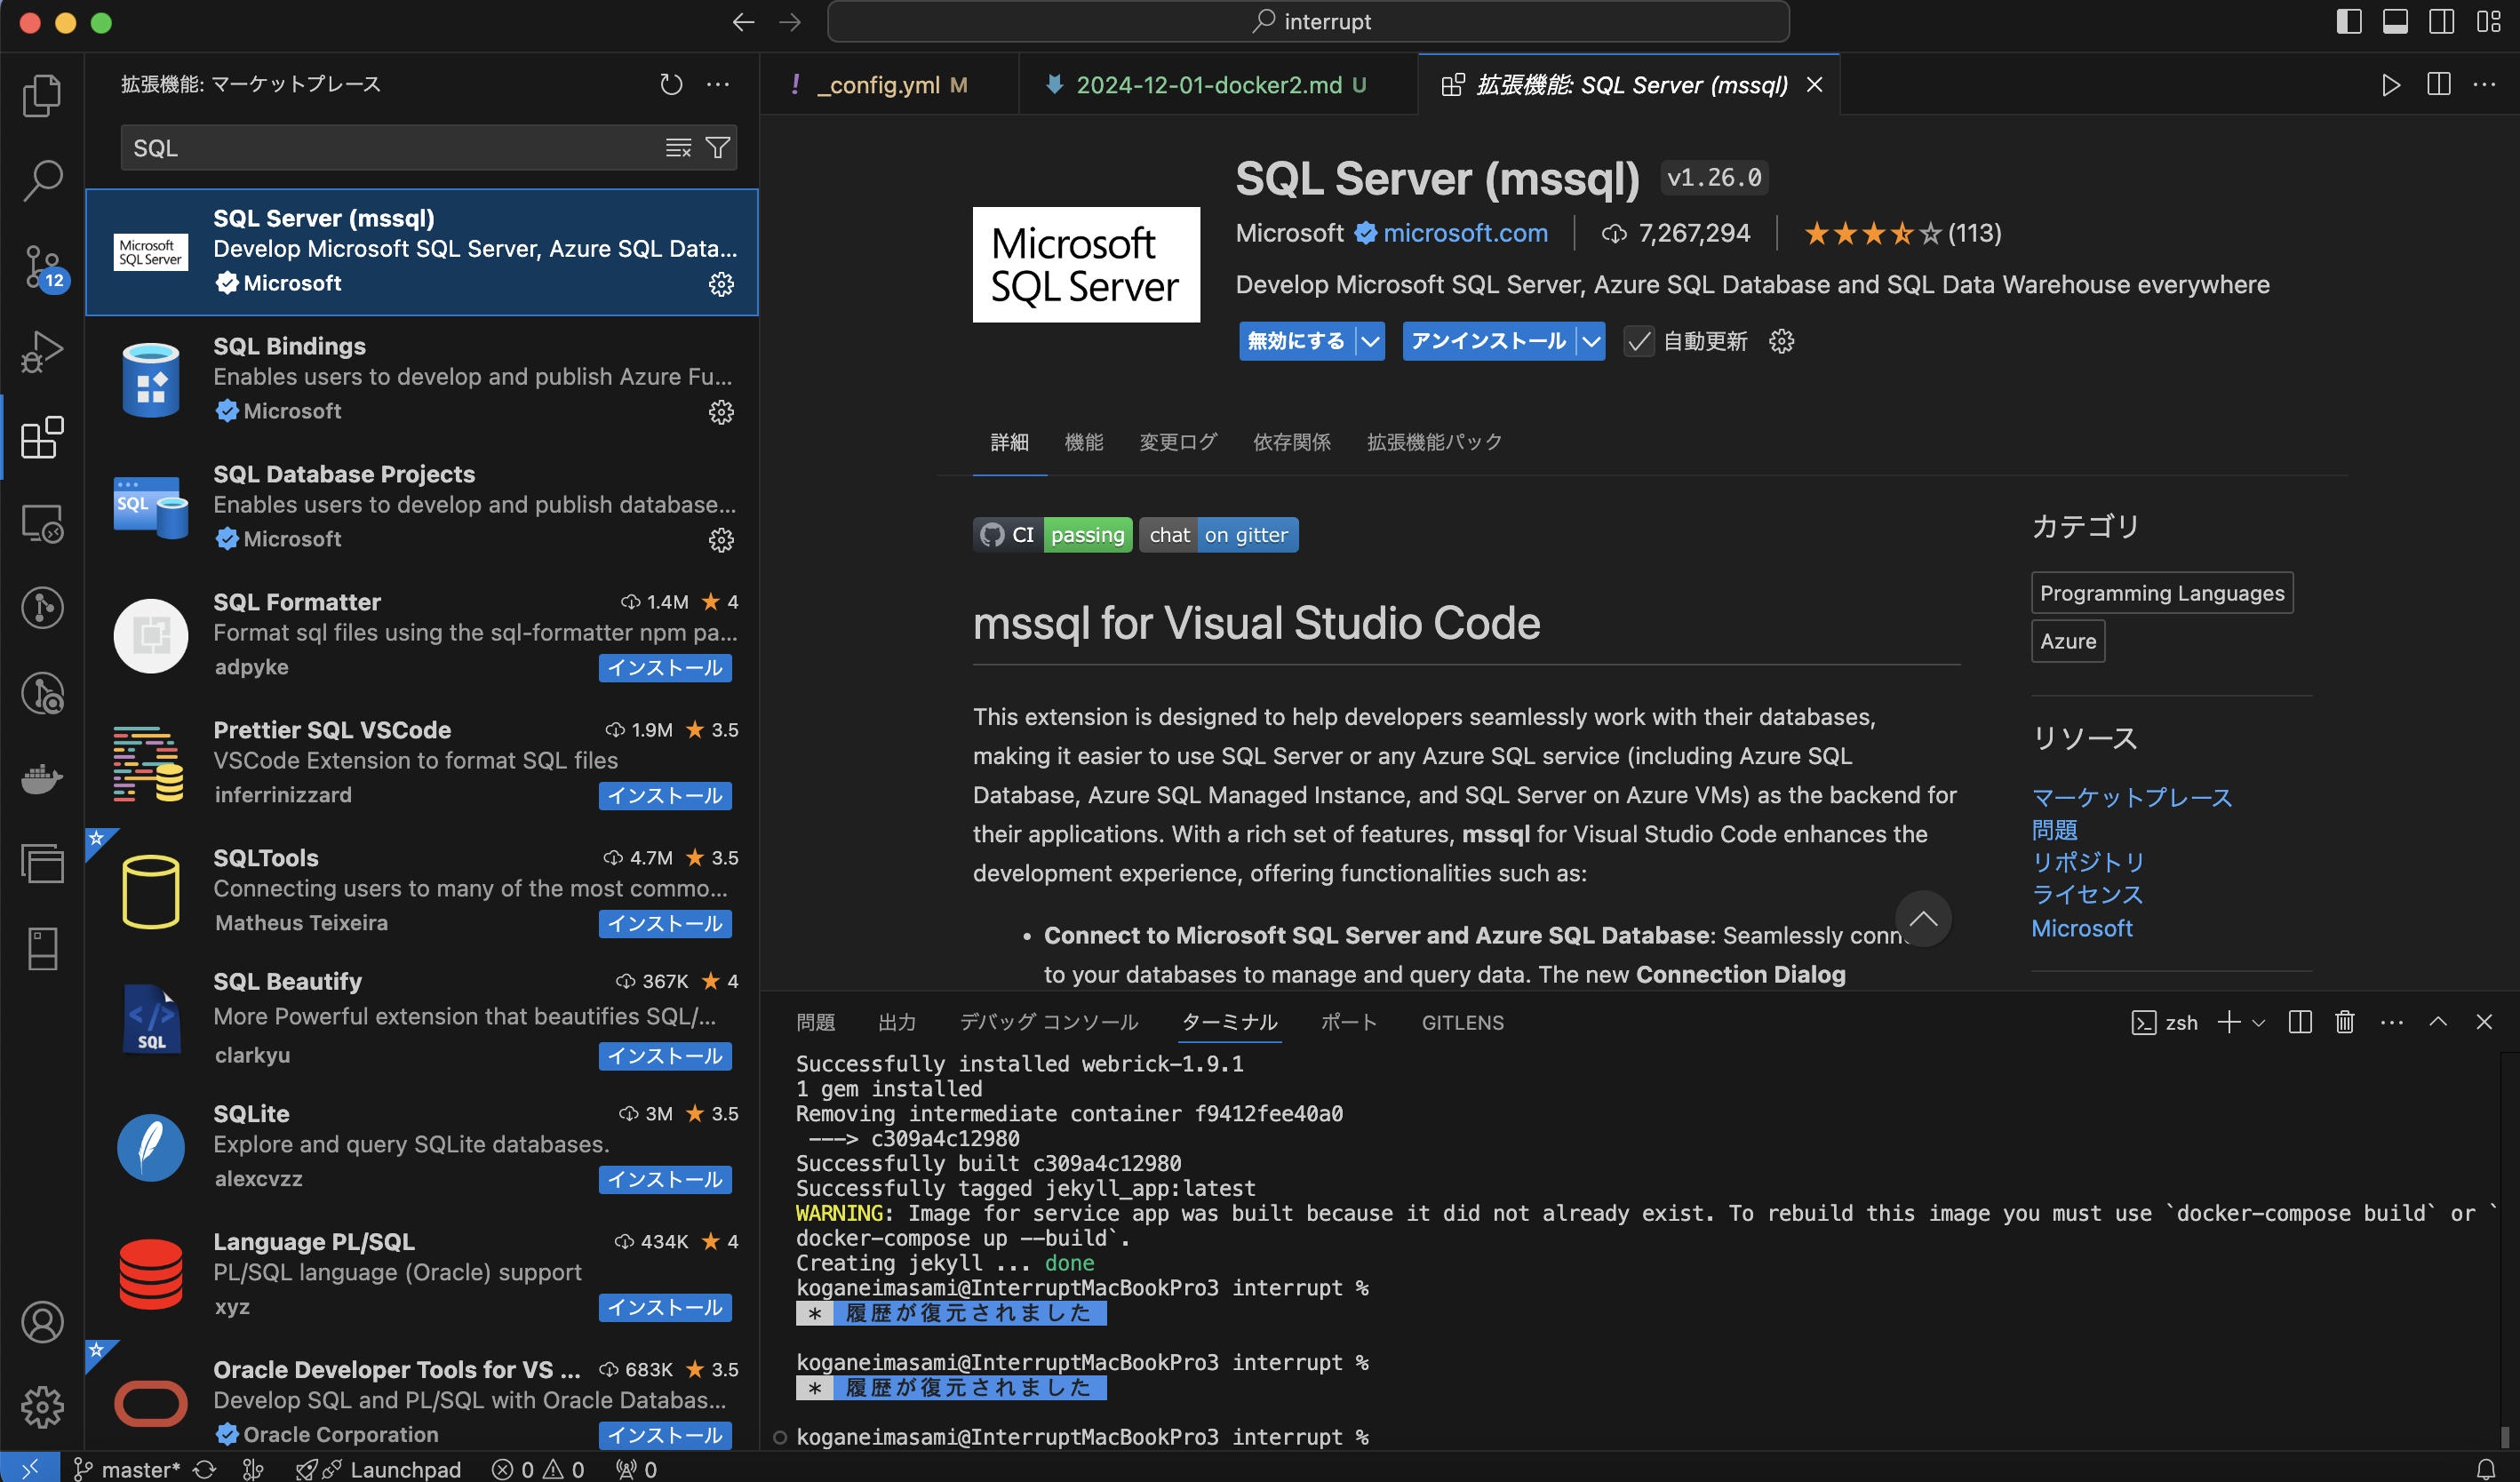Open the Disable button dropdown arrow
This screenshot has width=2520, height=1482.
1370,341
